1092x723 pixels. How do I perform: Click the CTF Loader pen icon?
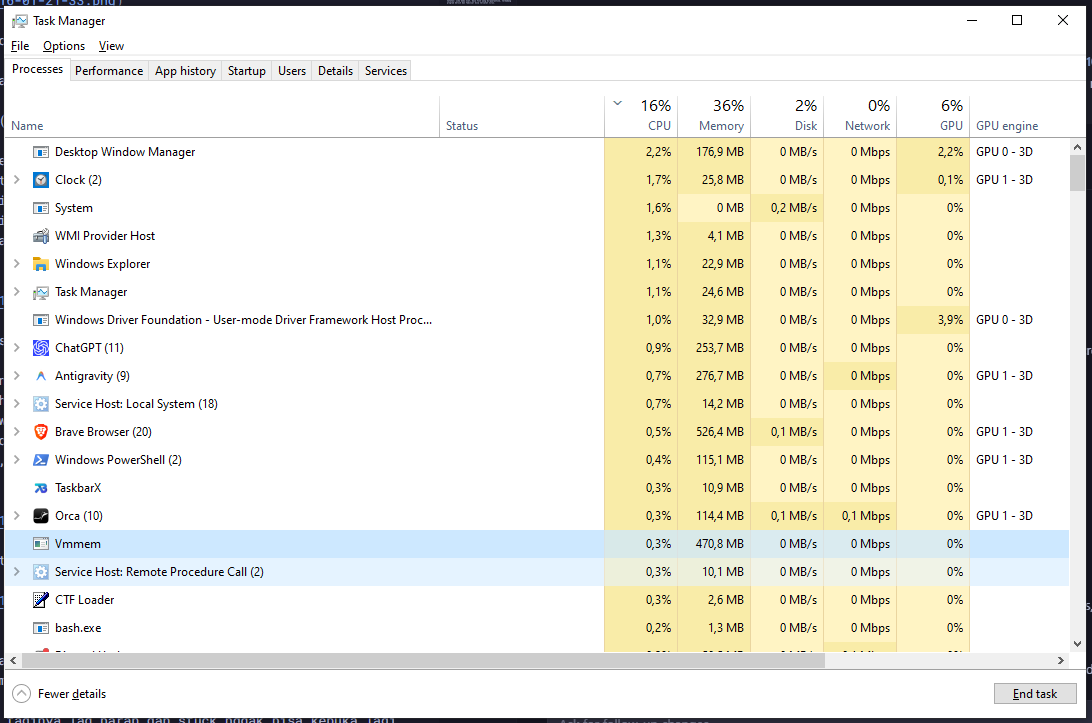(41, 600)
